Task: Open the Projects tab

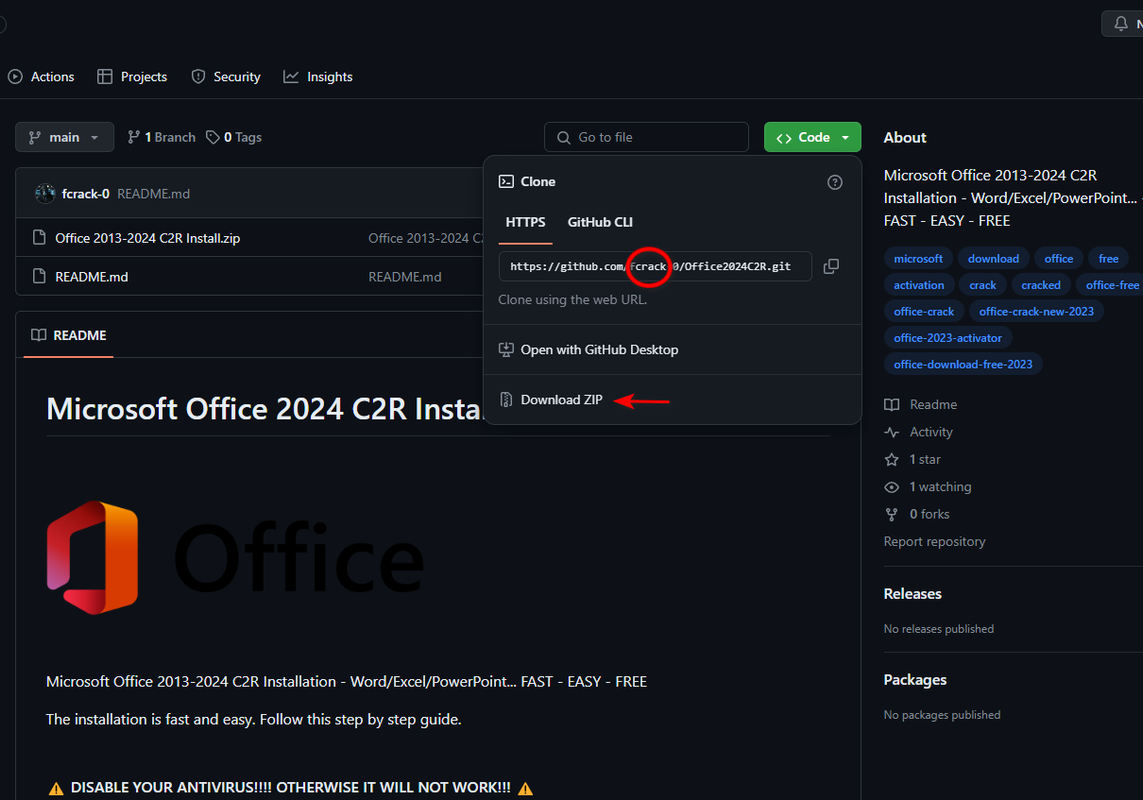Action: tap(132, 77)
